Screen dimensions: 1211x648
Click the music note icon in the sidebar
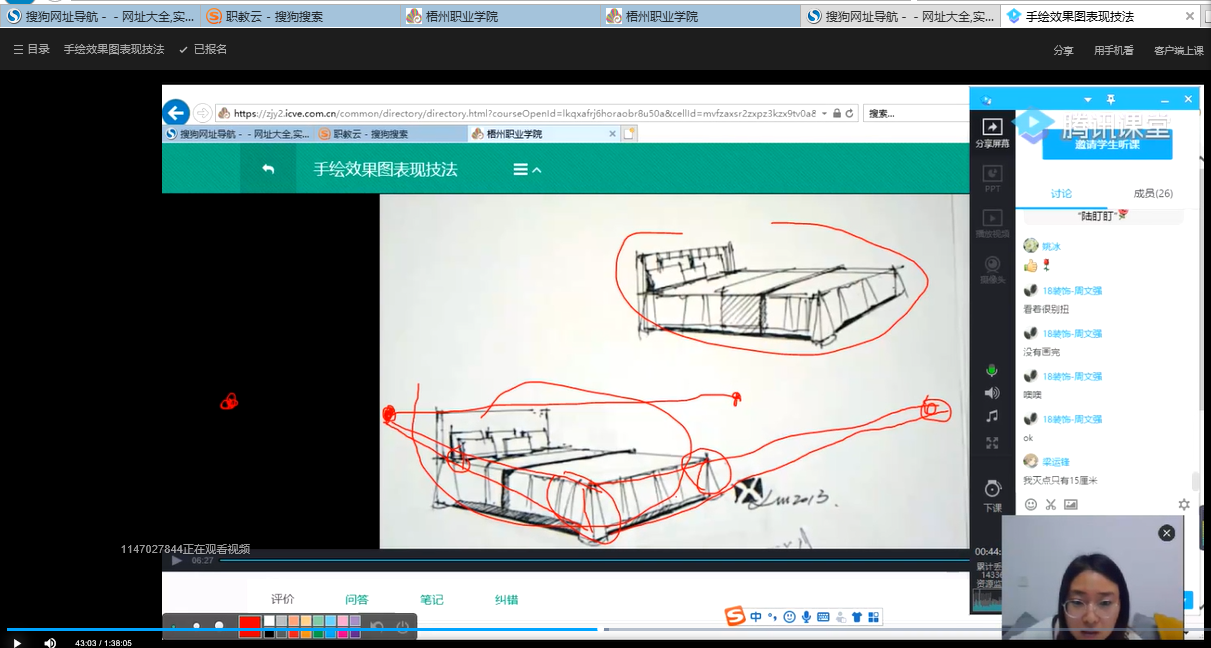(992, 416)
